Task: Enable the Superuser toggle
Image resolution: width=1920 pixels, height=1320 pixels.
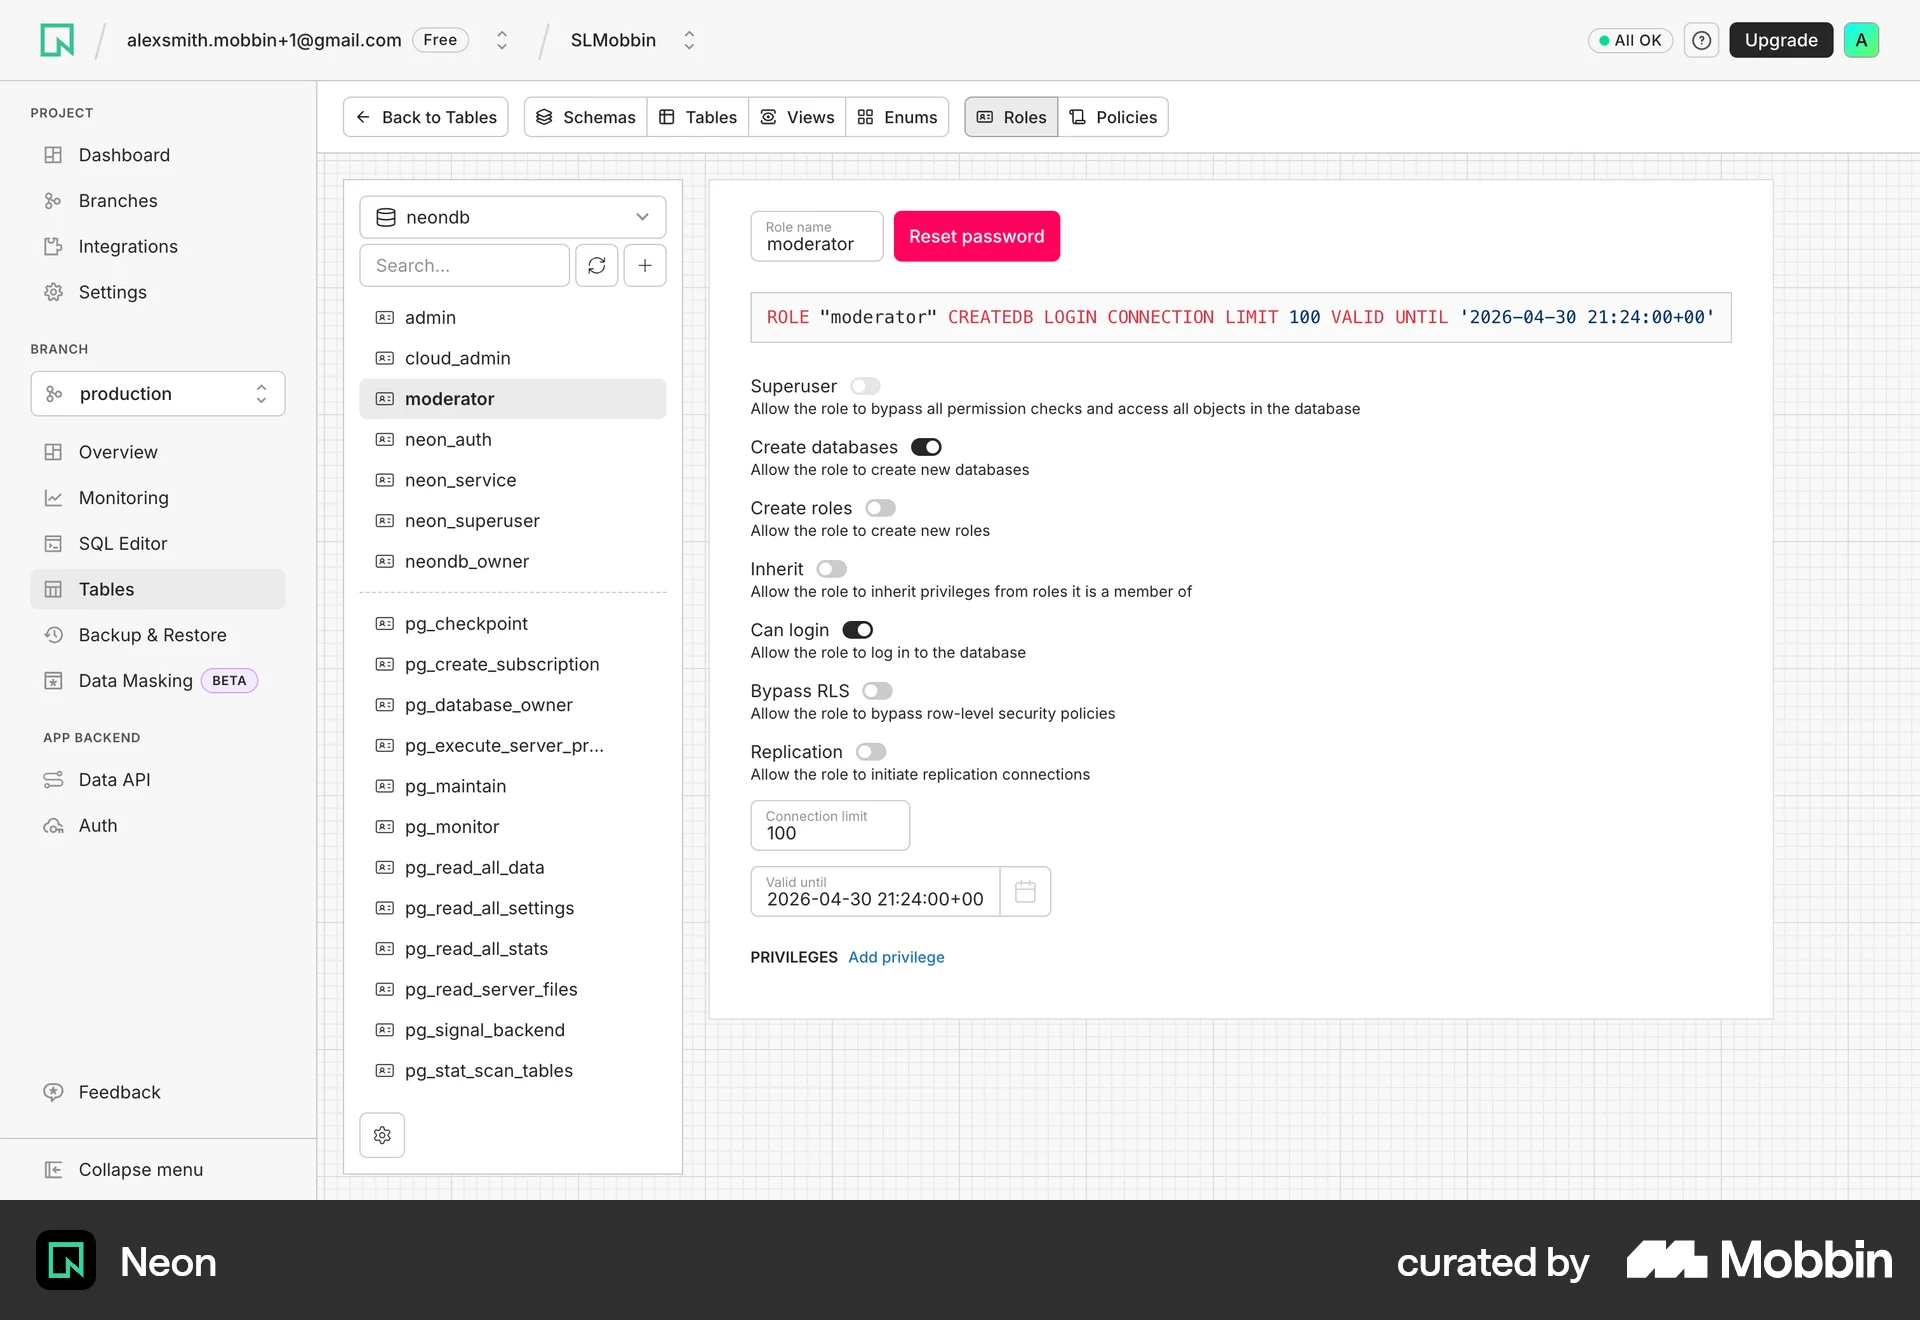Action: [x=865, y=386]
